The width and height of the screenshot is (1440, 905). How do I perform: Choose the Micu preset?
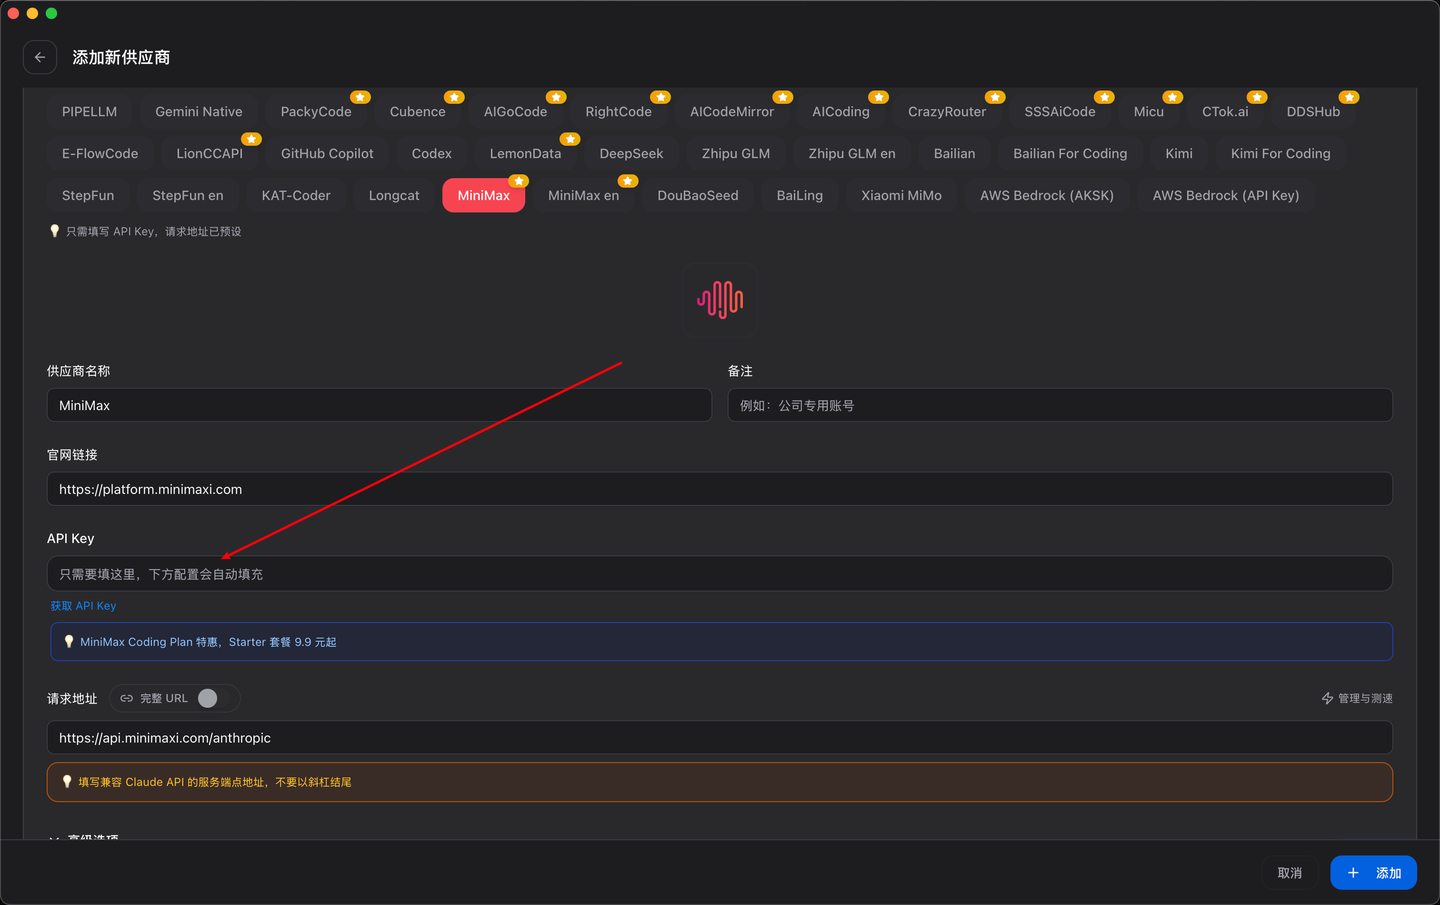1149,112
